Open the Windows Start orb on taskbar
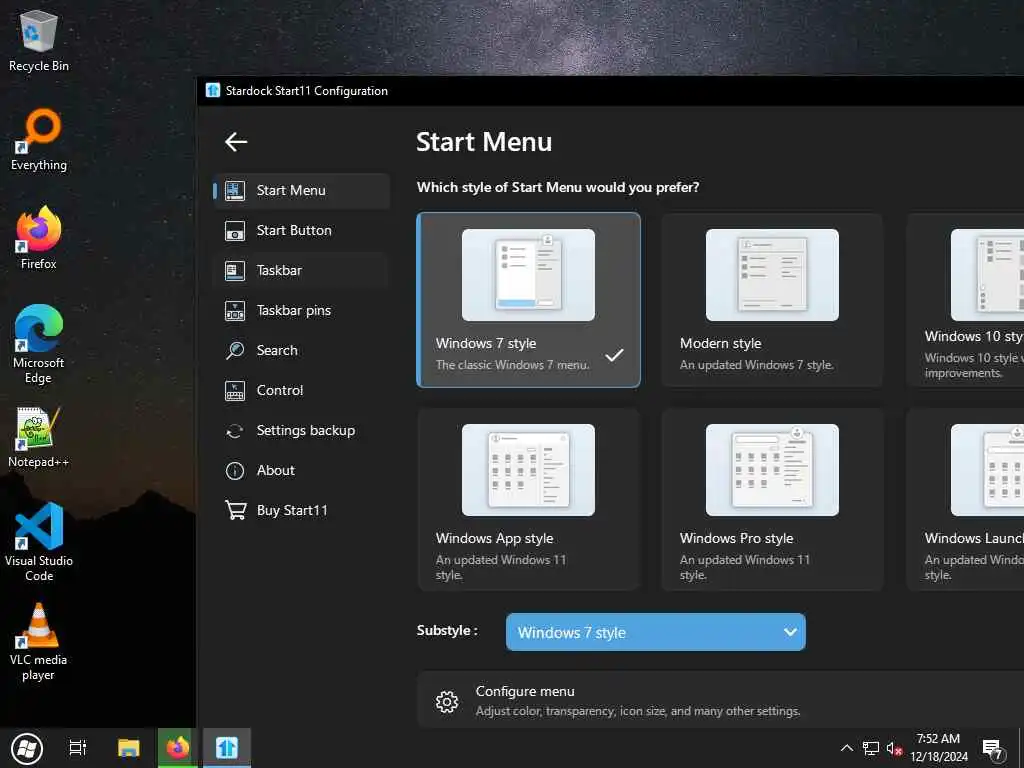The image size is (1024, 768). 26,748
